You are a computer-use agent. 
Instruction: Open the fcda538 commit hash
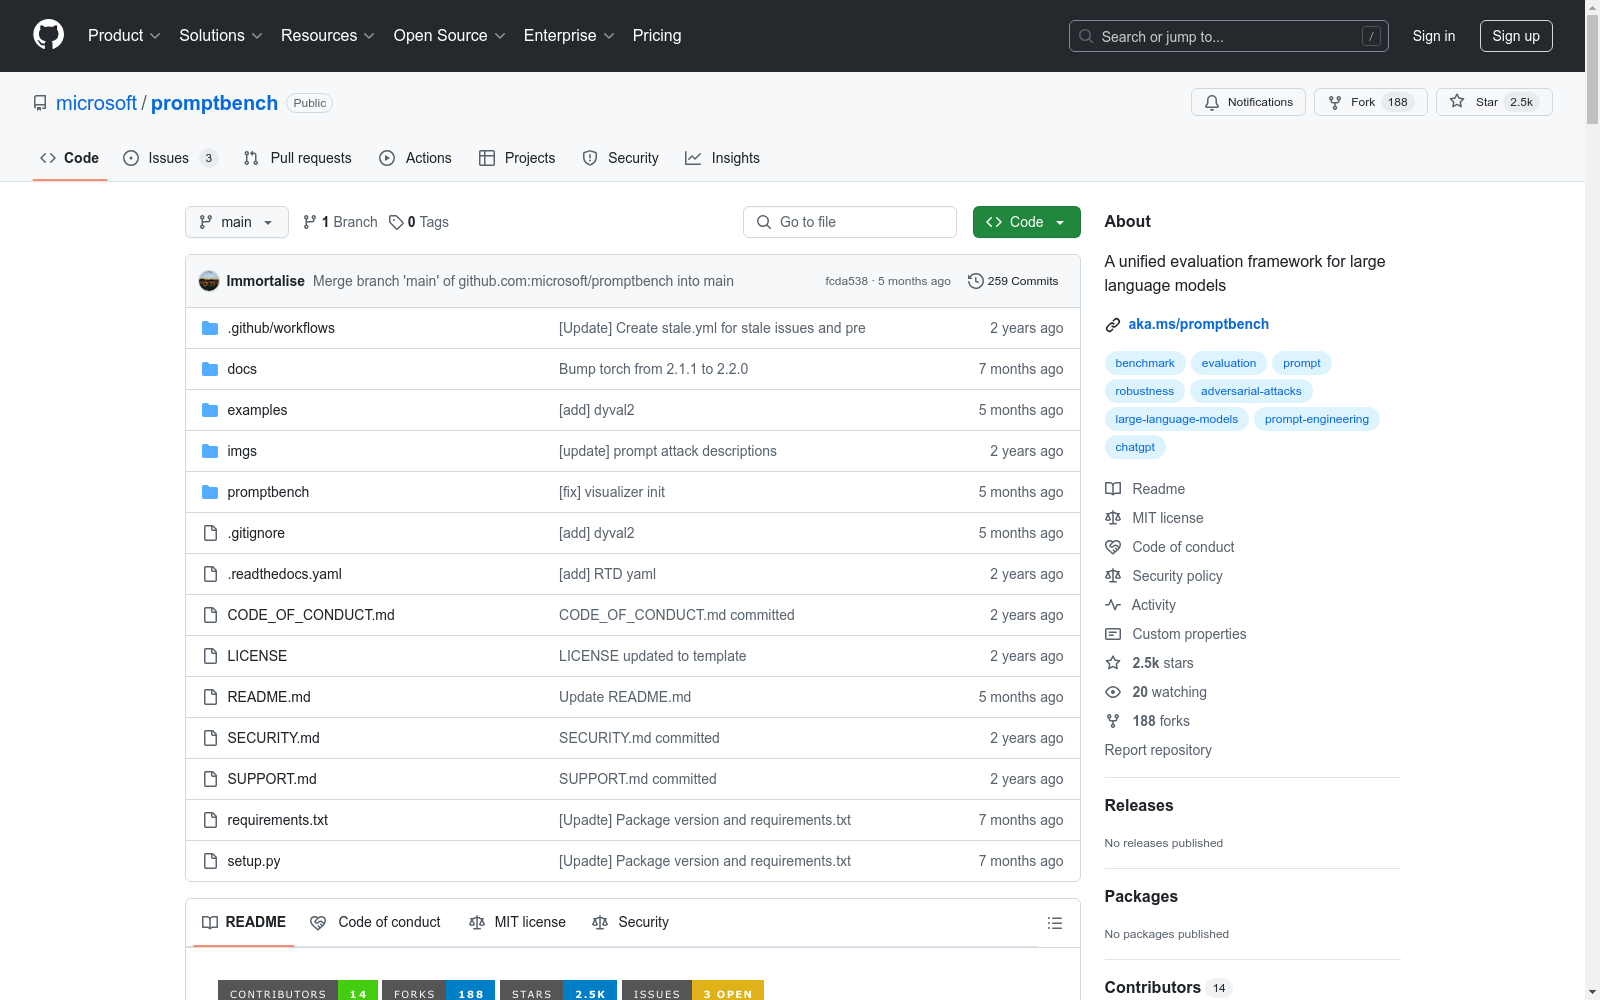[846, 281]
